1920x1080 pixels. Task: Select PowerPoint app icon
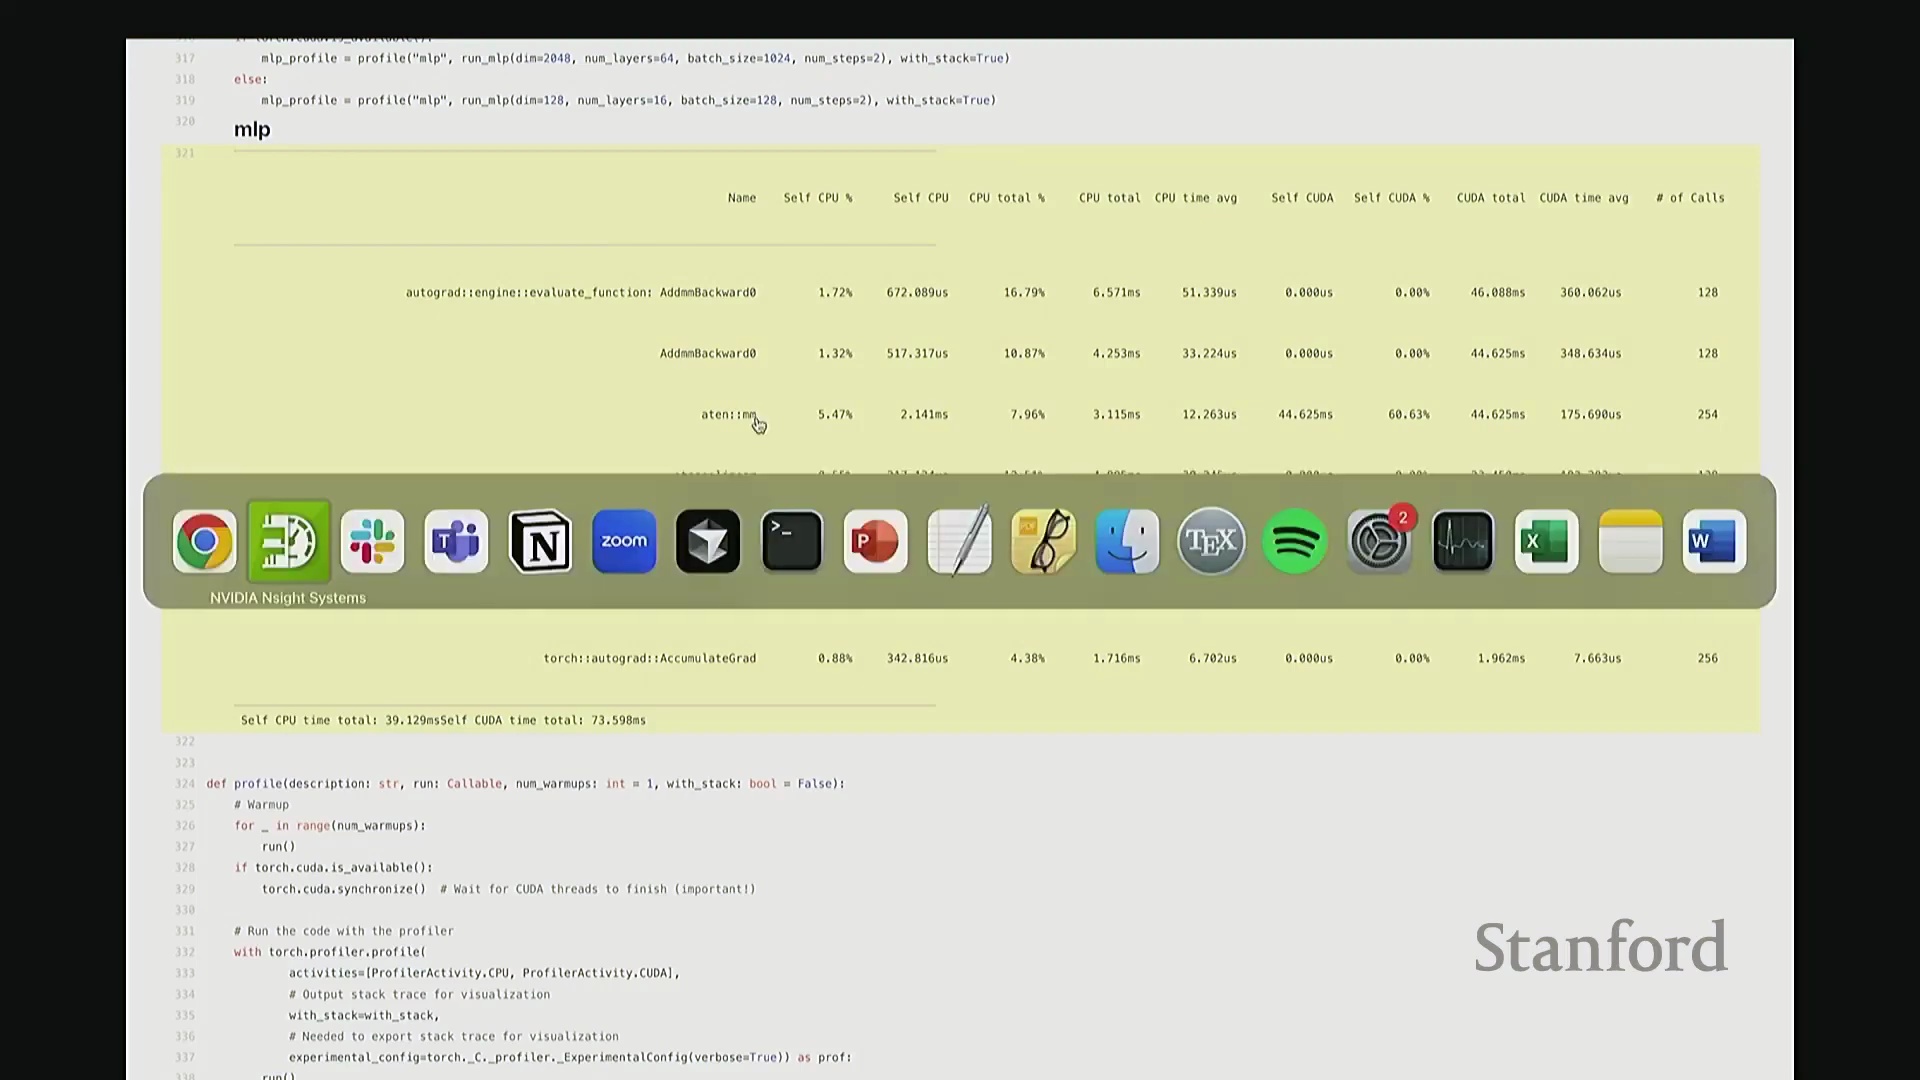click(875, 542)
